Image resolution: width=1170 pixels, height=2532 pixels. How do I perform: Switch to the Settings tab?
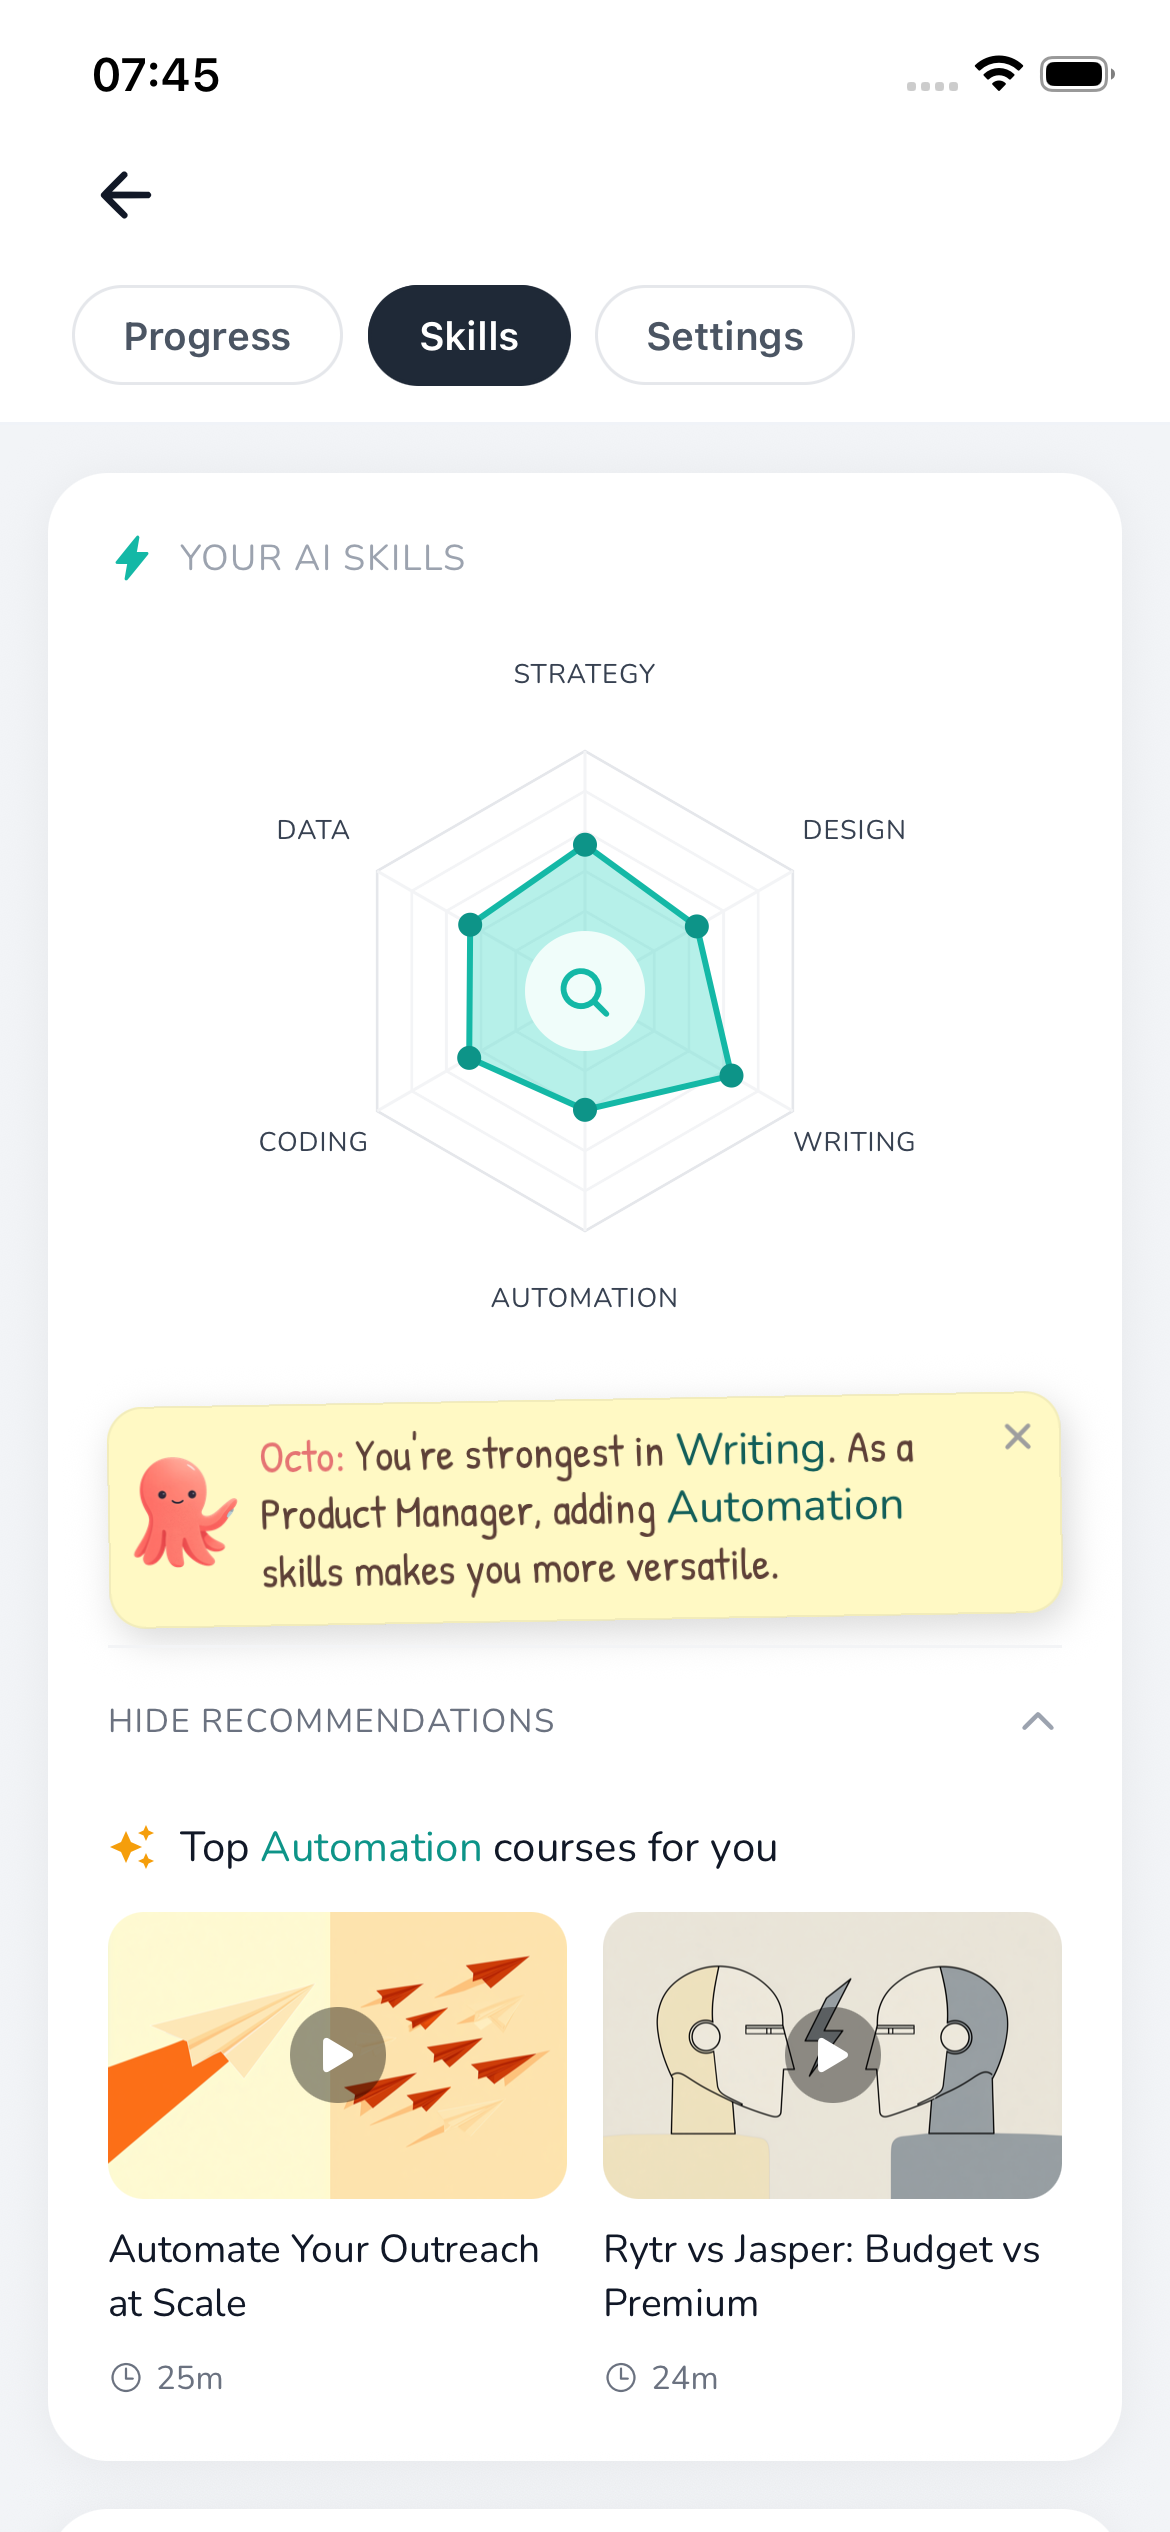tap(724, 336)
